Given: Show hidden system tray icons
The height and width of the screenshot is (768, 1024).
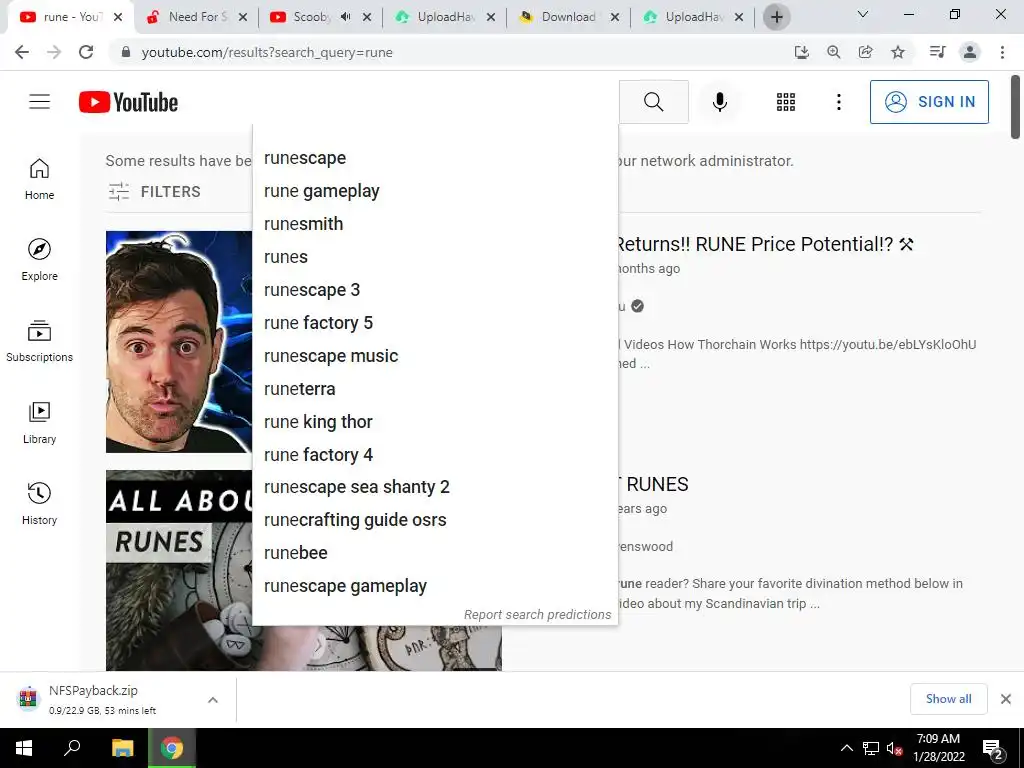Looking at the screenshot, I should (846, 748).
